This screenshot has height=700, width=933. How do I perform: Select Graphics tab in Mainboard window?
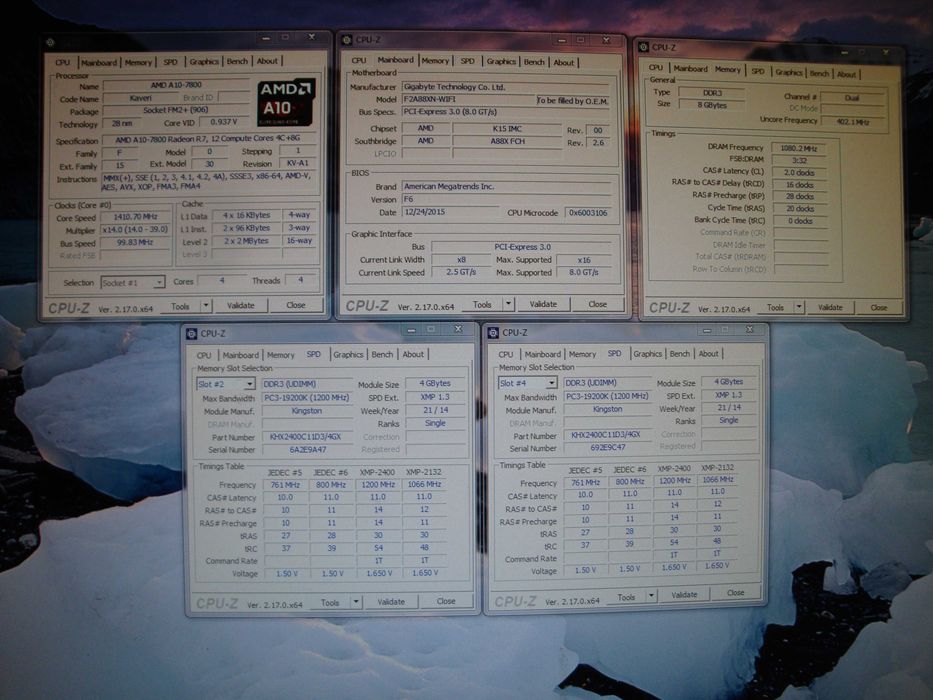pyautogui.click(x=501, y=61)
